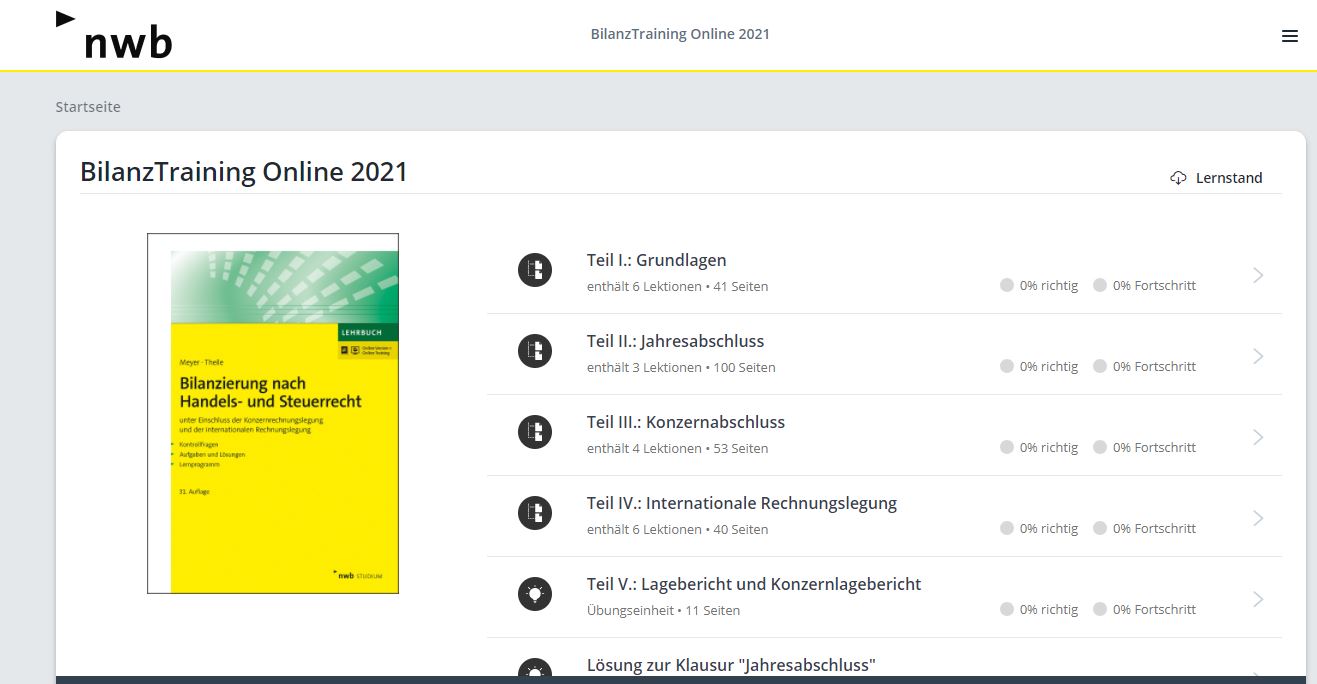This screenshot has width=1317, height=684.
Task: Open Teil V. Lagebericht chevron arrow
Action: [x=1258, y=599]
